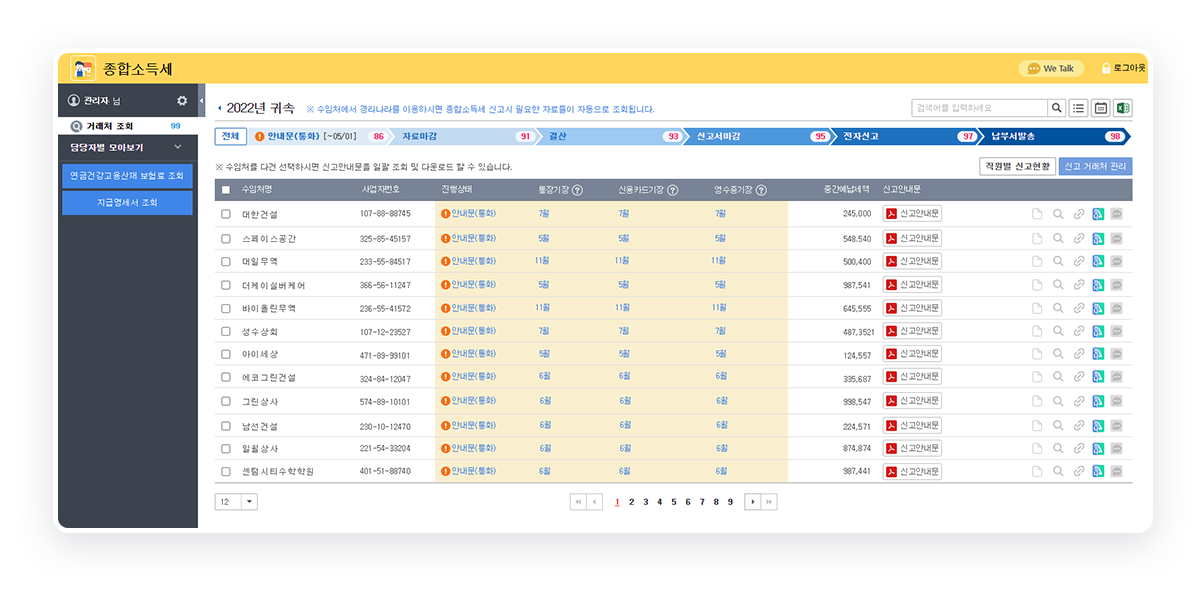Click the help icon next to 영수증기장
The image size is (1200, 593).
(761, 190)
